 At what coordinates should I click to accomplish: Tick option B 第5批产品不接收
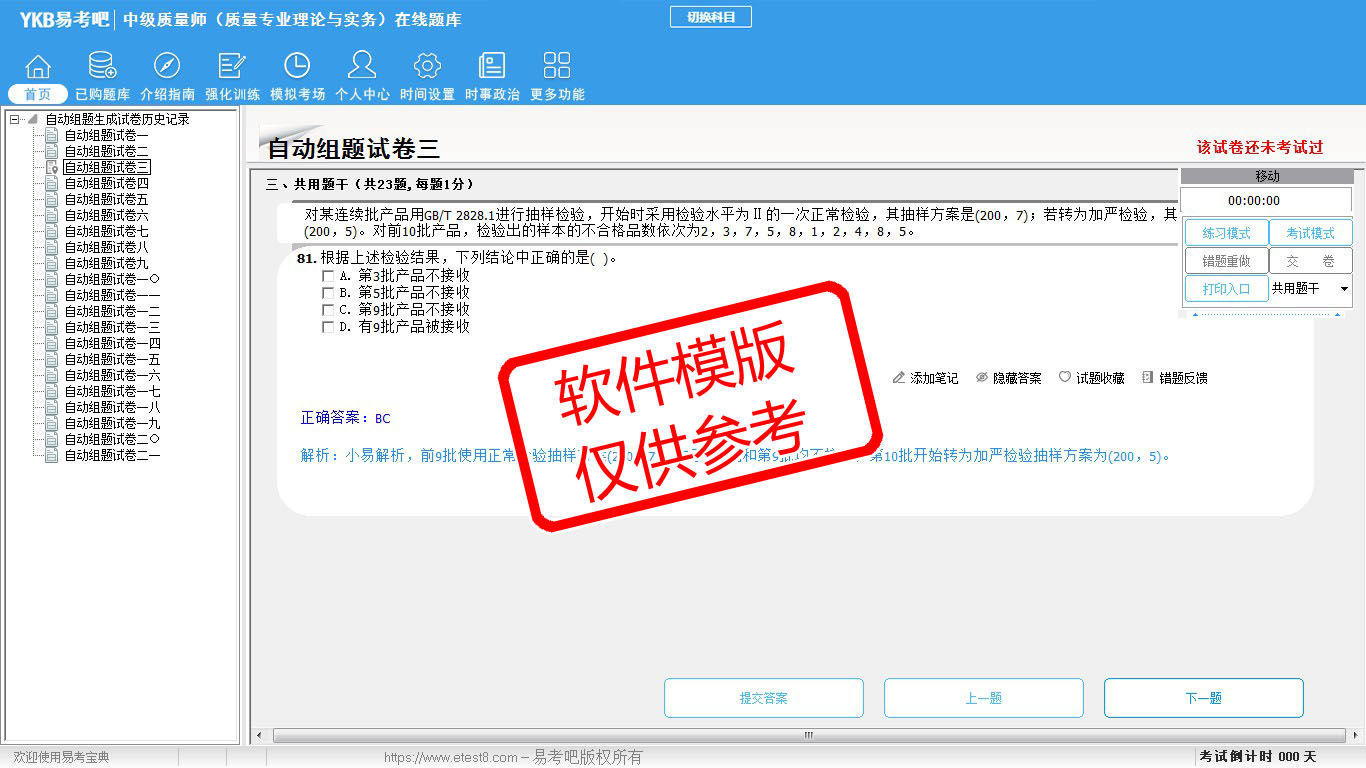point(328,293)
